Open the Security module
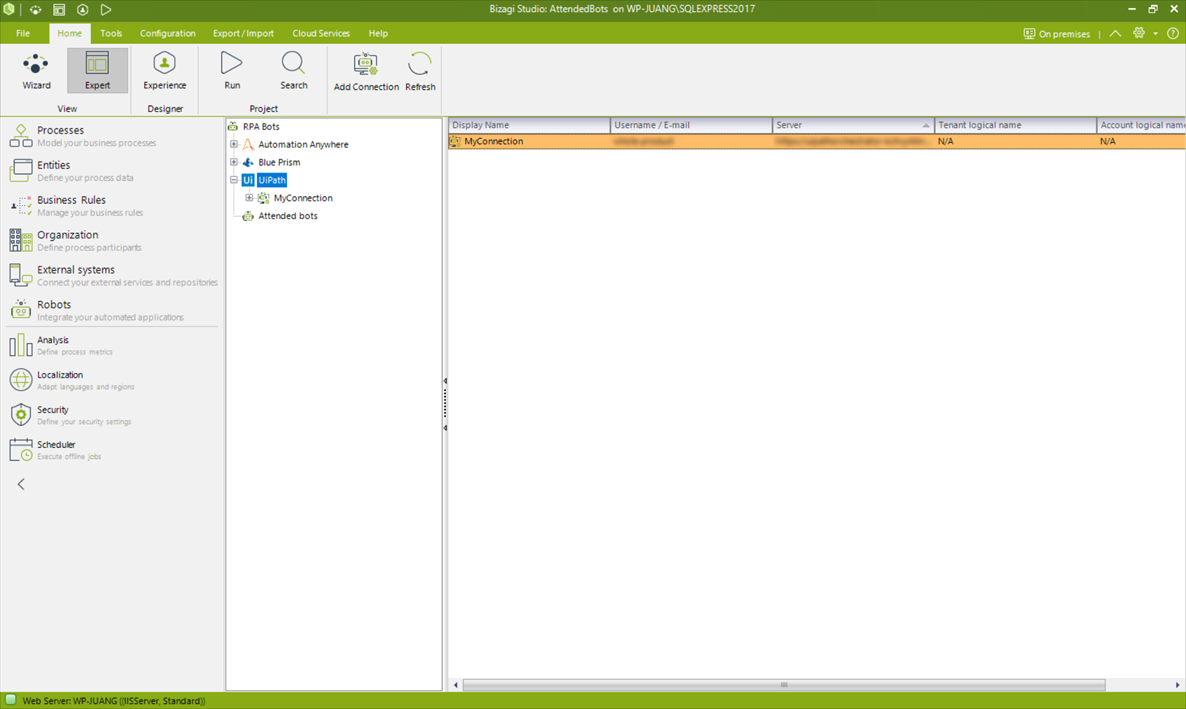 pyautogui.click(x=112, y=415)
